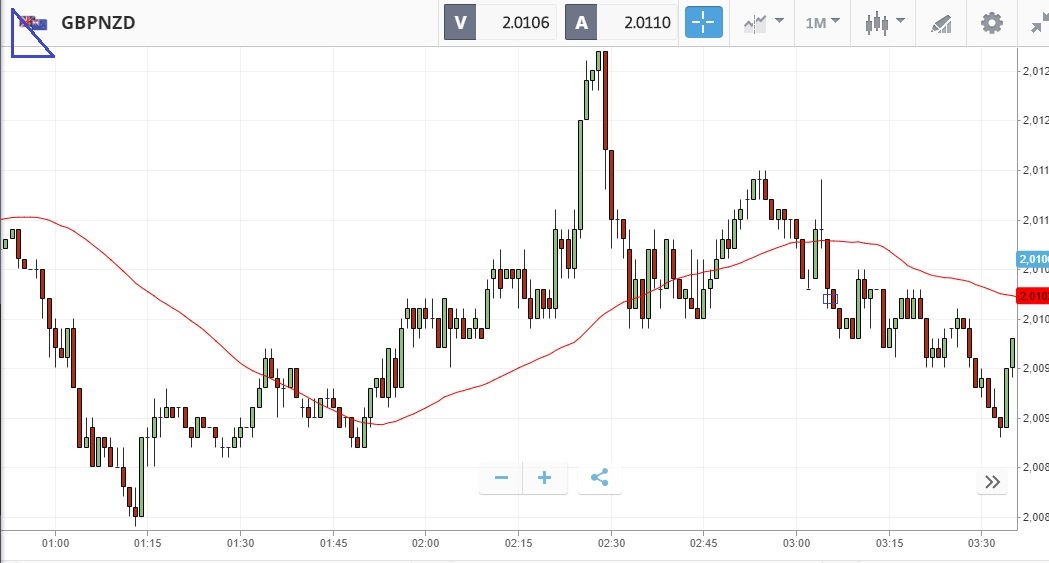Select the drawing tools pencil icon
This screenshot has height=563, width=1049.
point(941,23)
